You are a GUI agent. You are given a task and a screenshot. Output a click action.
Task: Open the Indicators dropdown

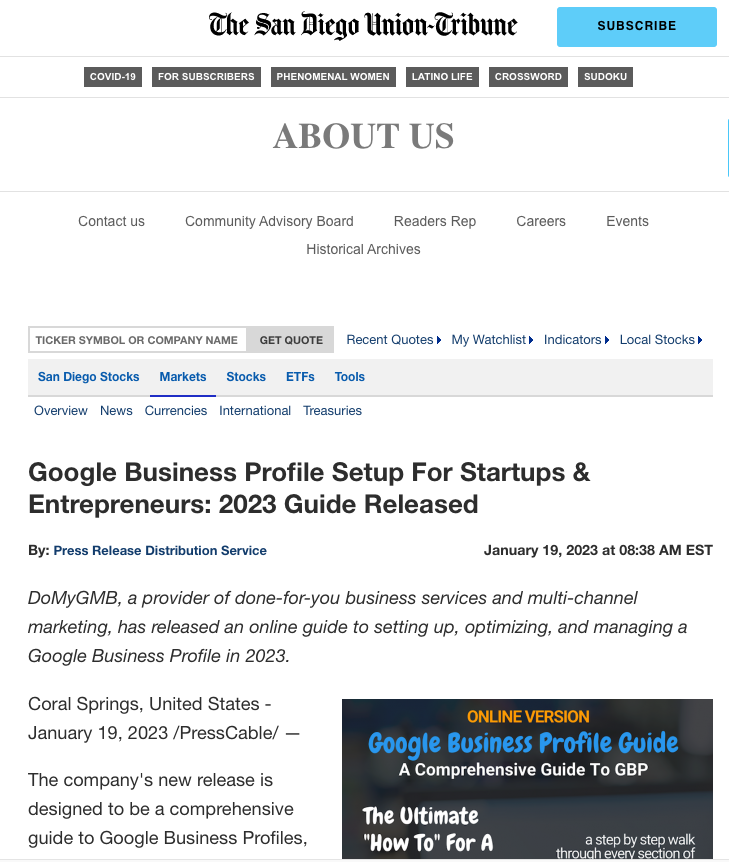coord(576,340)
